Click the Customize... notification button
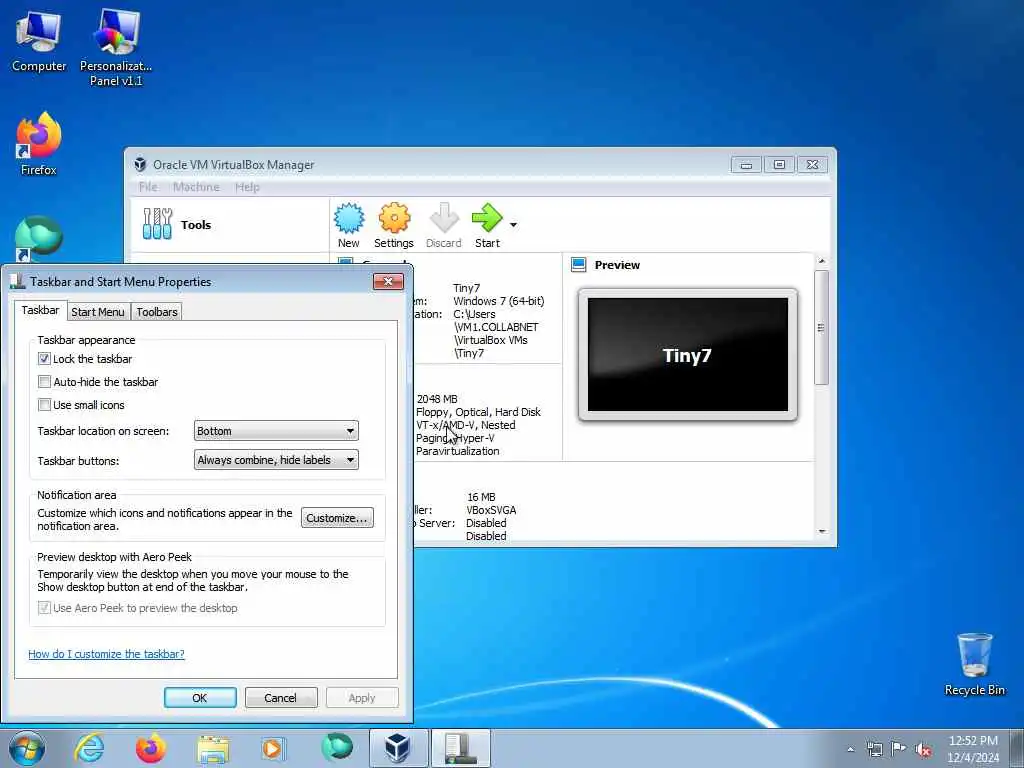 (337, 518)
